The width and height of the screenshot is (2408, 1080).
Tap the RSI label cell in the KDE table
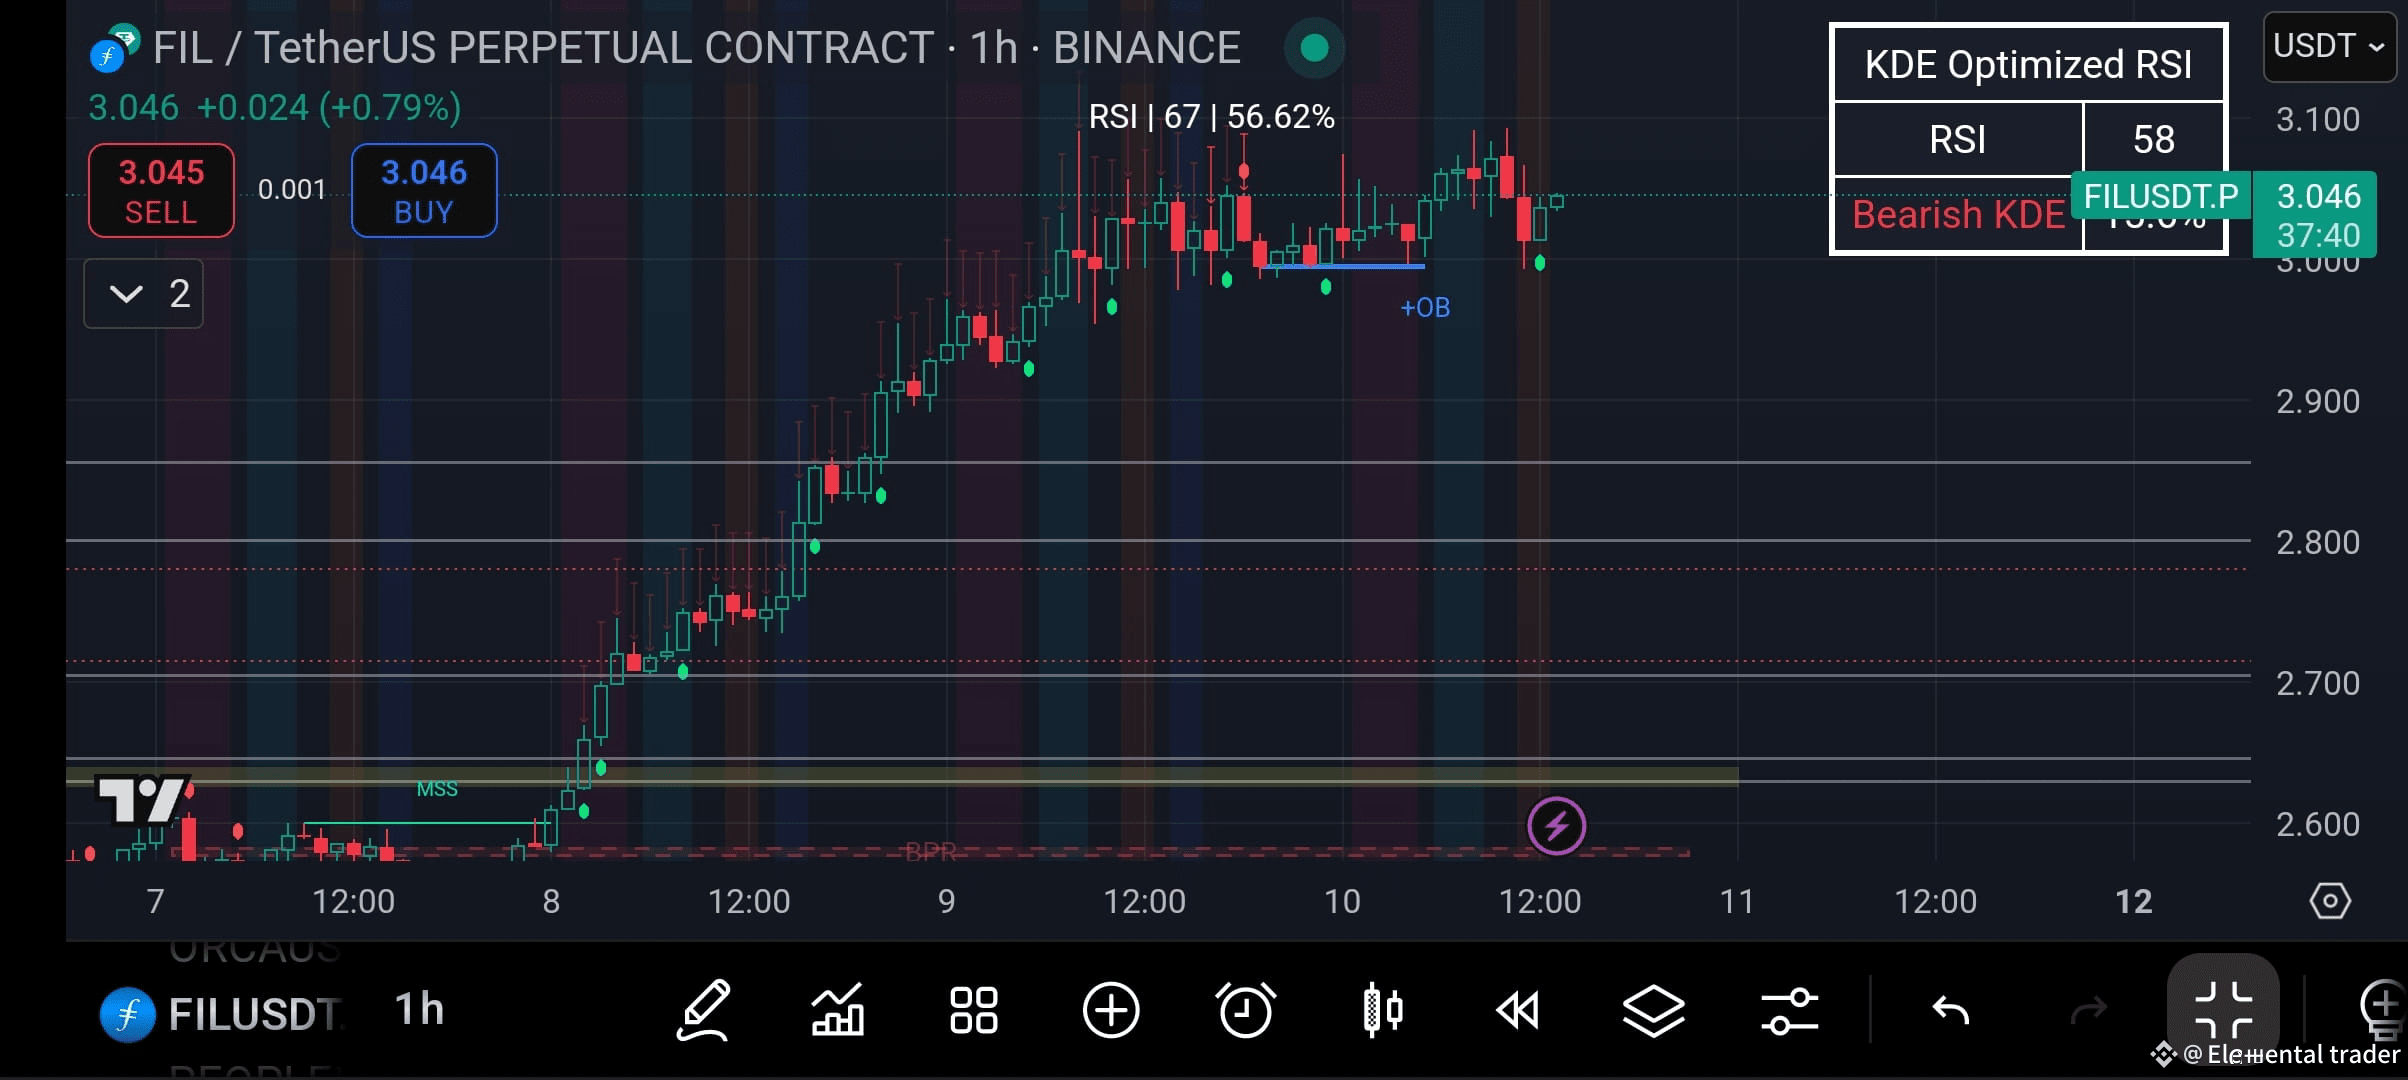coord(1957,139)
